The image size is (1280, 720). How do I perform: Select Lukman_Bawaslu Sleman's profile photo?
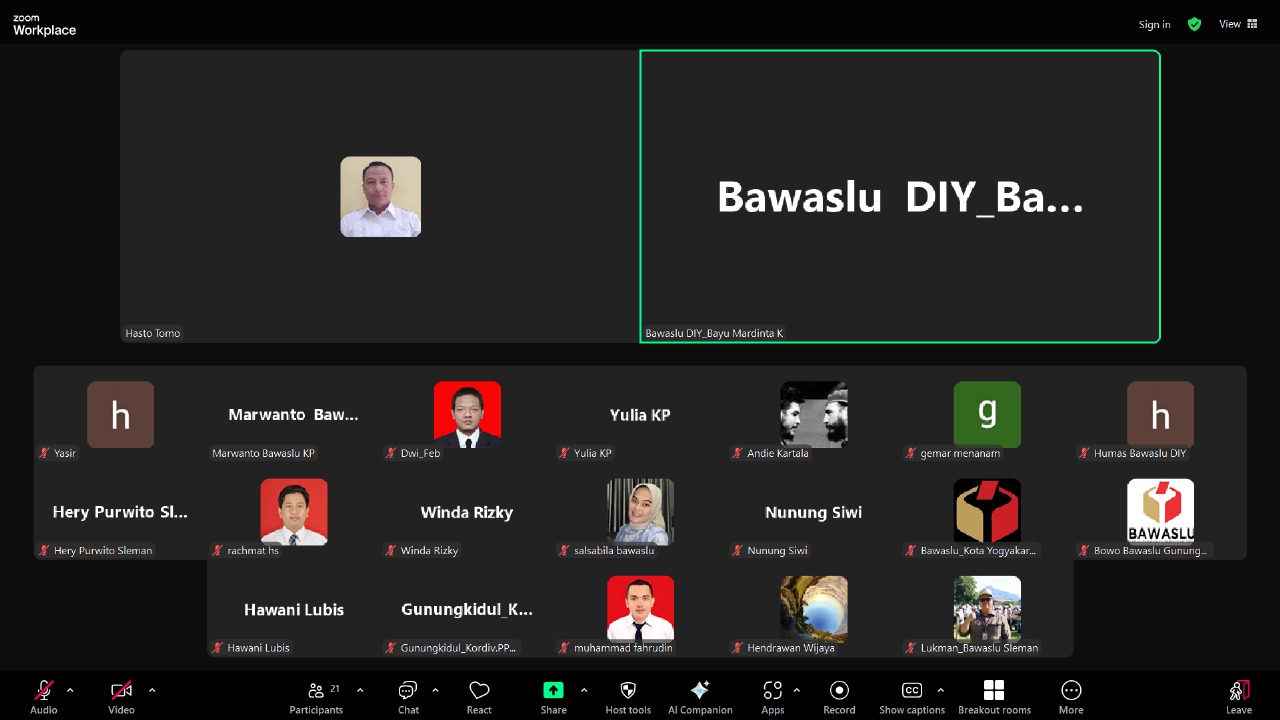pyautogui.click(x=987, y=609)
